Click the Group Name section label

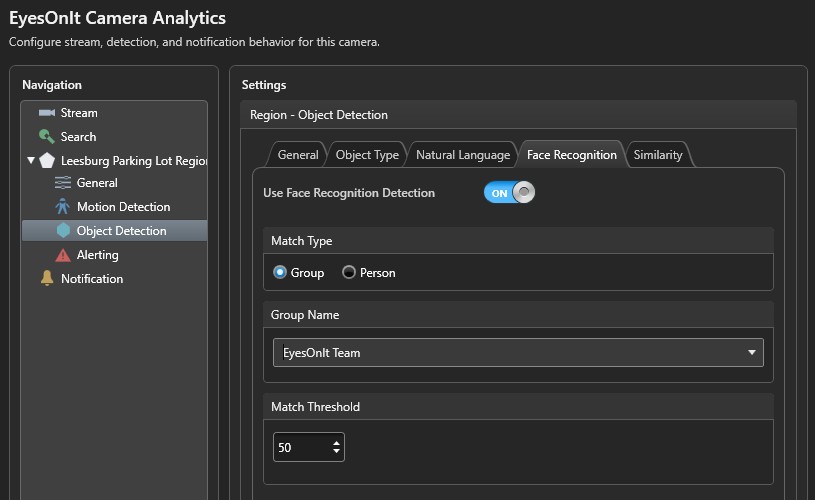tap(305, 314)
